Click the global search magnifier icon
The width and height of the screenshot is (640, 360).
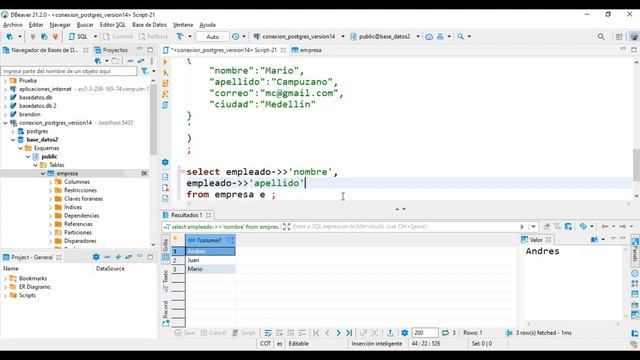click(601, 37)
